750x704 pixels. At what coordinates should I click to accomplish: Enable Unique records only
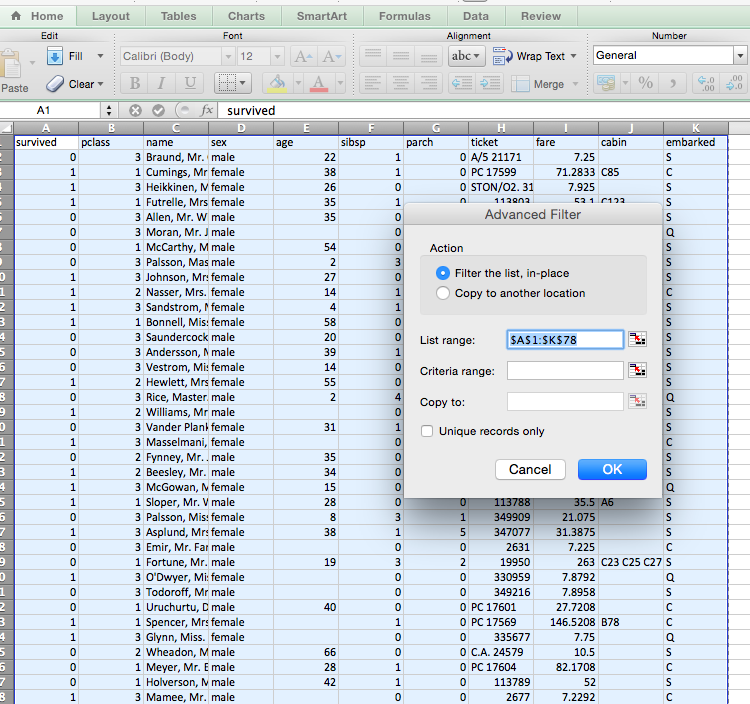click(427, 431)
